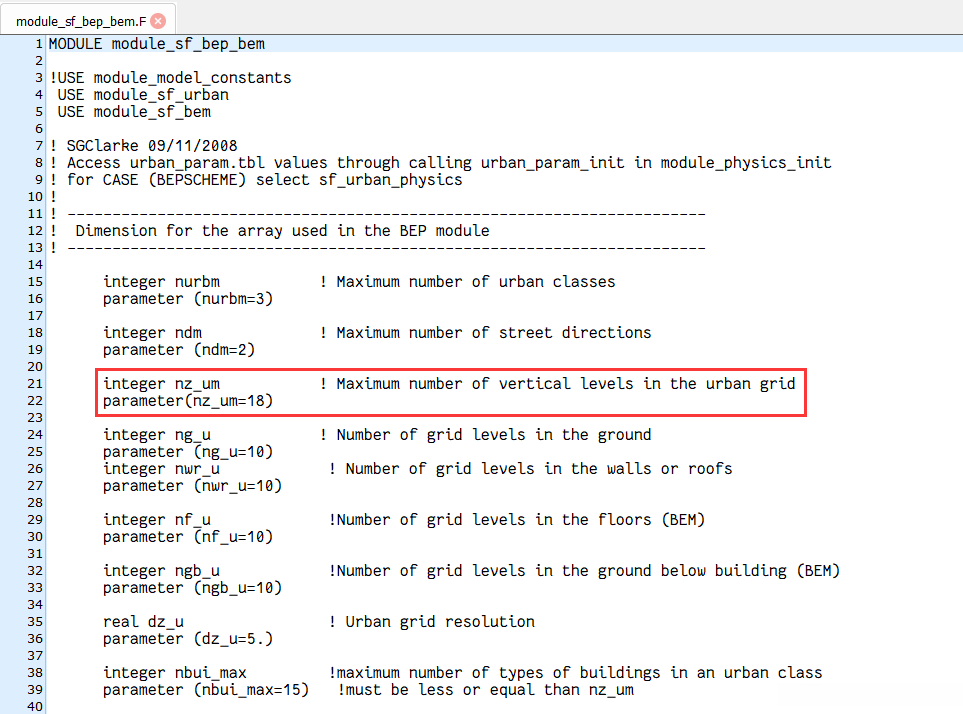
Task: Click 'parameter (ngb_u=10)'
Action: [192, 588]
